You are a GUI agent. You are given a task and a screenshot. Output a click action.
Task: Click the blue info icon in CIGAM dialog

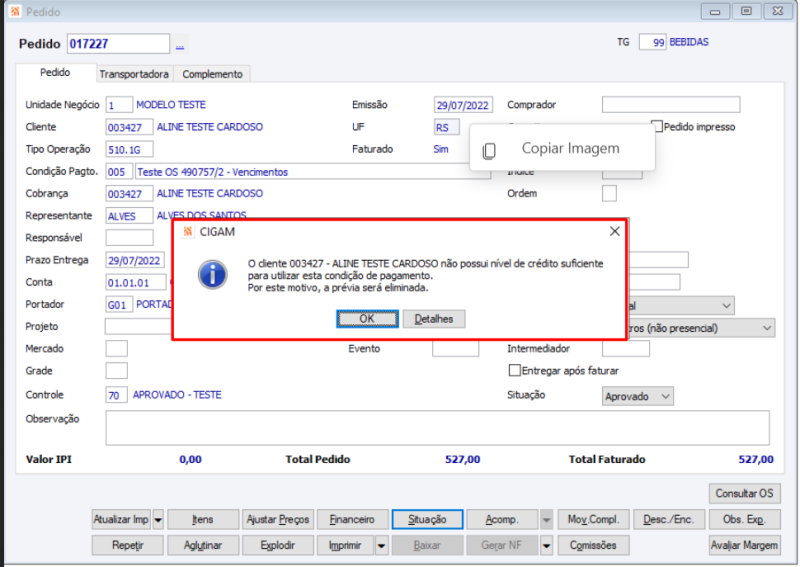tap(213, 275)
